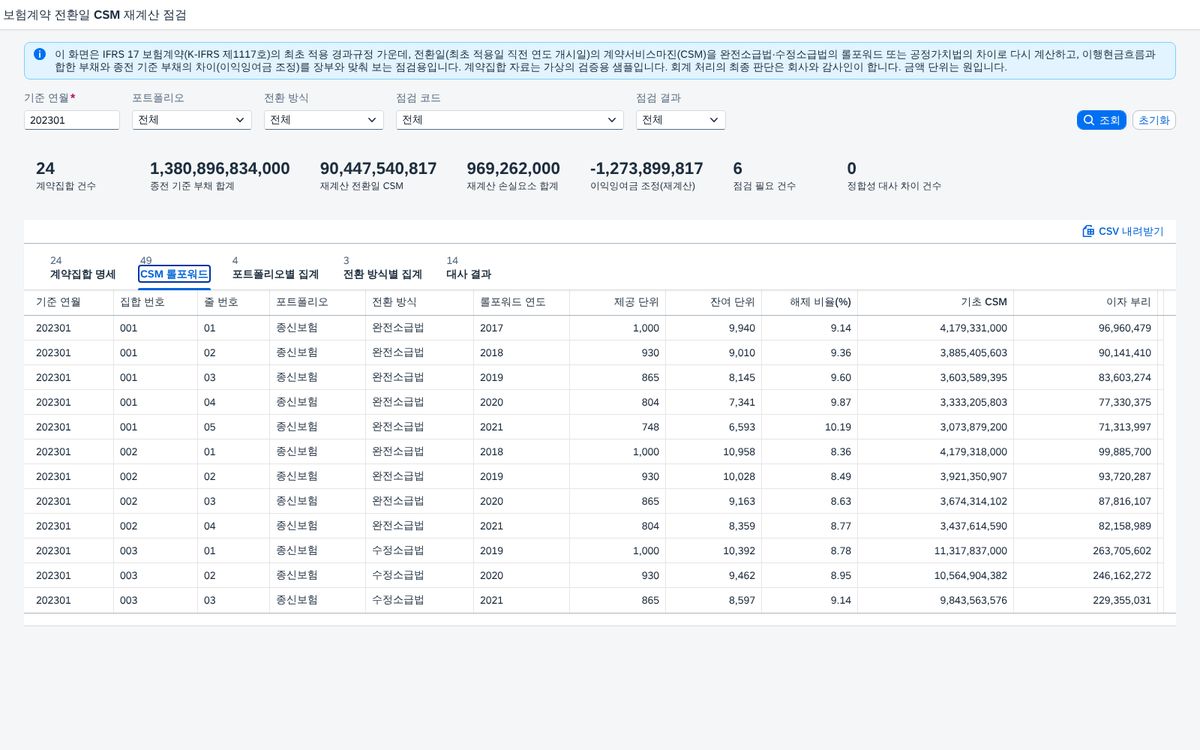Click the KPI value 1,380,896,834,000

click(220, 168)
